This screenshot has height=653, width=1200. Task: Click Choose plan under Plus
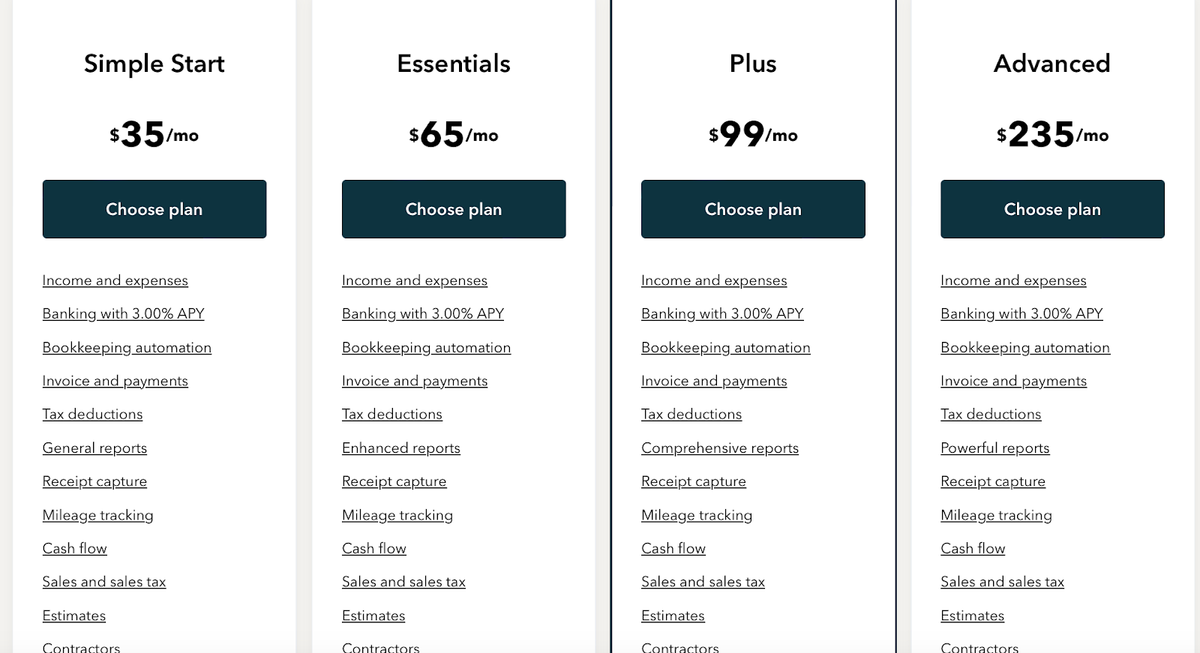[752, 209]
